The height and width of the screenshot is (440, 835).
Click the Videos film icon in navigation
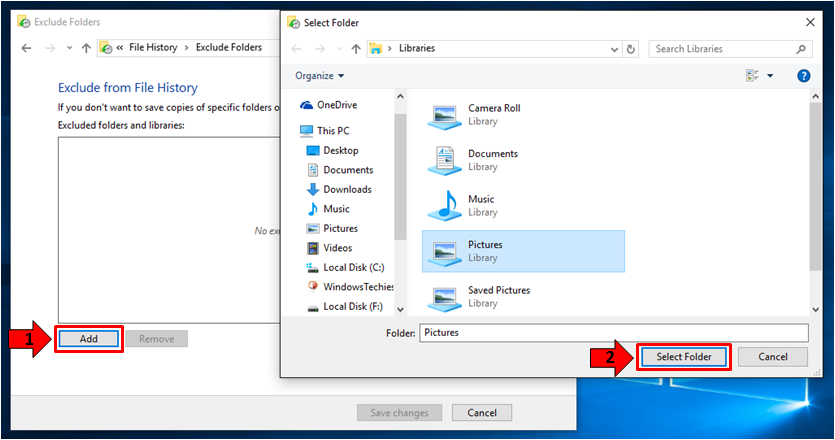pos(313,248)
